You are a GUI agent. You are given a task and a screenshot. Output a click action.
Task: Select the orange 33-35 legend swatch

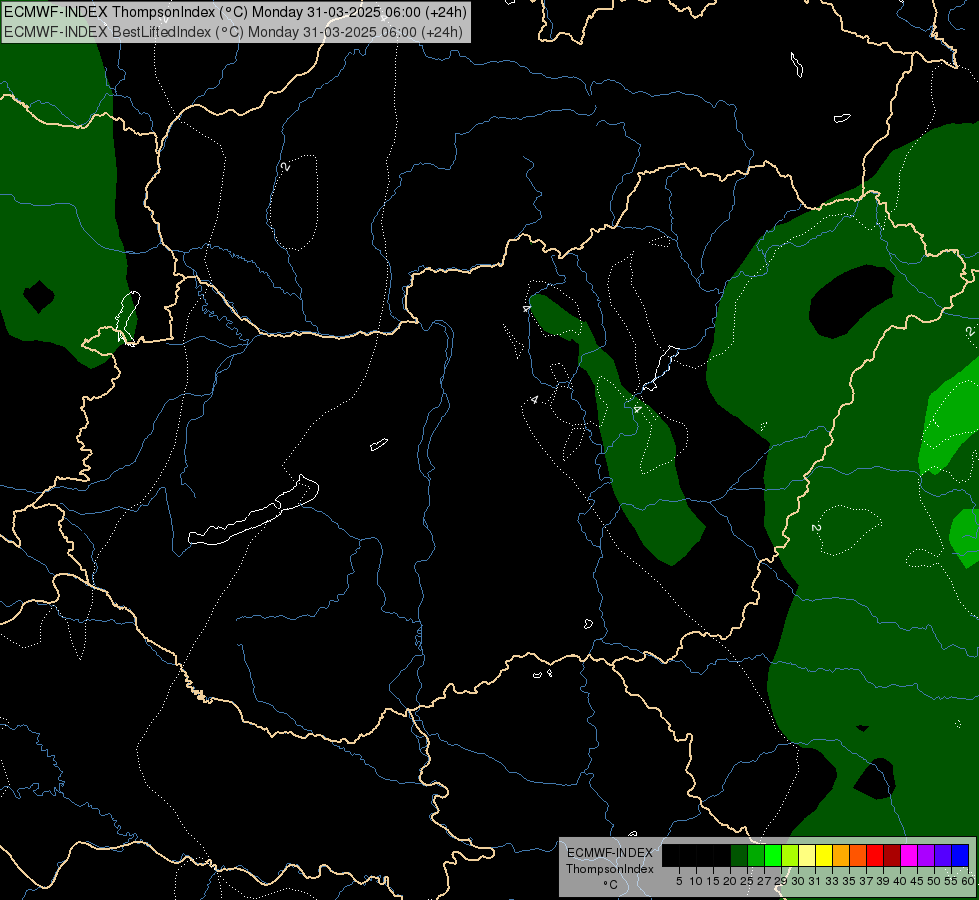(841, 855)
